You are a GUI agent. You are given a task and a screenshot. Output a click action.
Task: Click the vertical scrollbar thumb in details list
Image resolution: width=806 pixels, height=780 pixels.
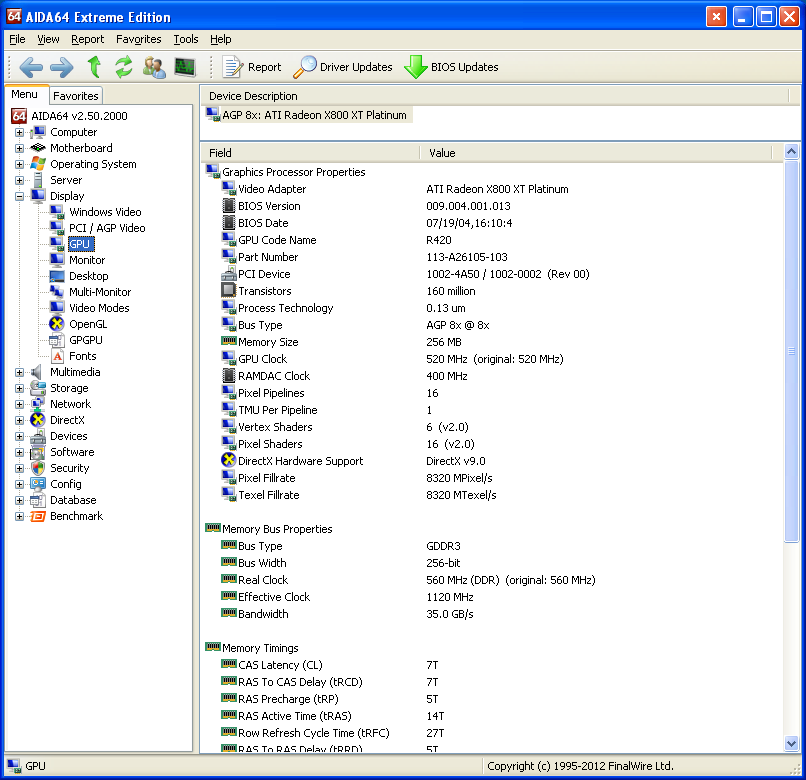tap(792, 351)
